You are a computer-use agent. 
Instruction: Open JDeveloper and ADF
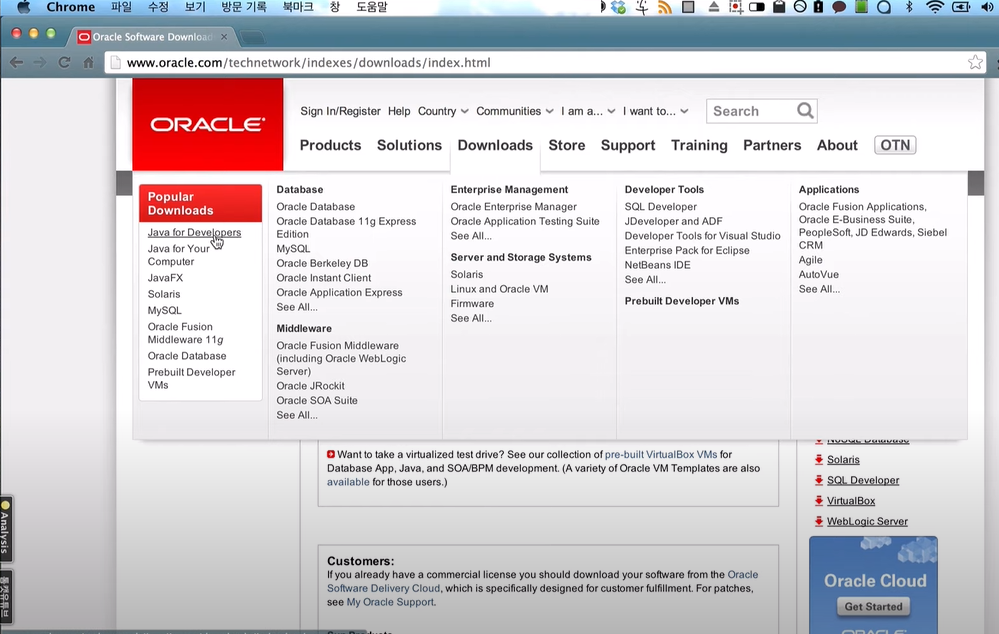[x=673, y=221]
